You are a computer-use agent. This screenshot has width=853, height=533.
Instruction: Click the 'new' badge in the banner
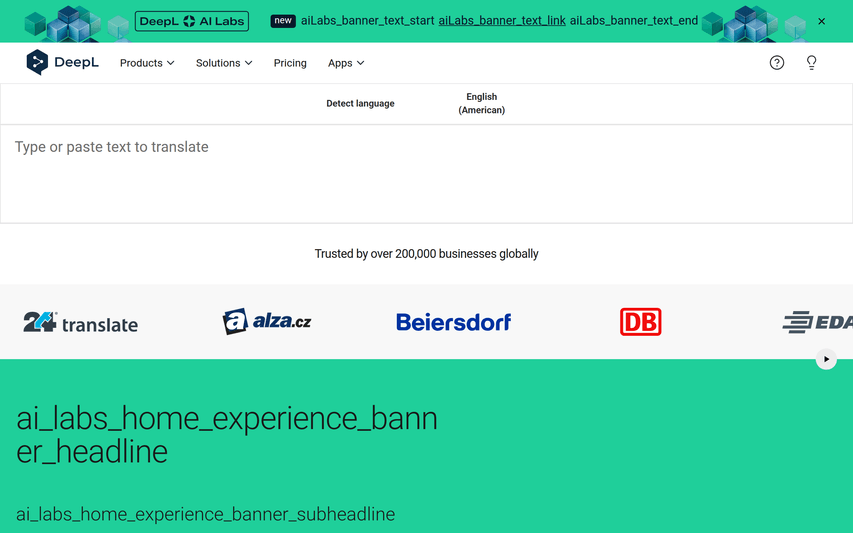click(283, 21)
